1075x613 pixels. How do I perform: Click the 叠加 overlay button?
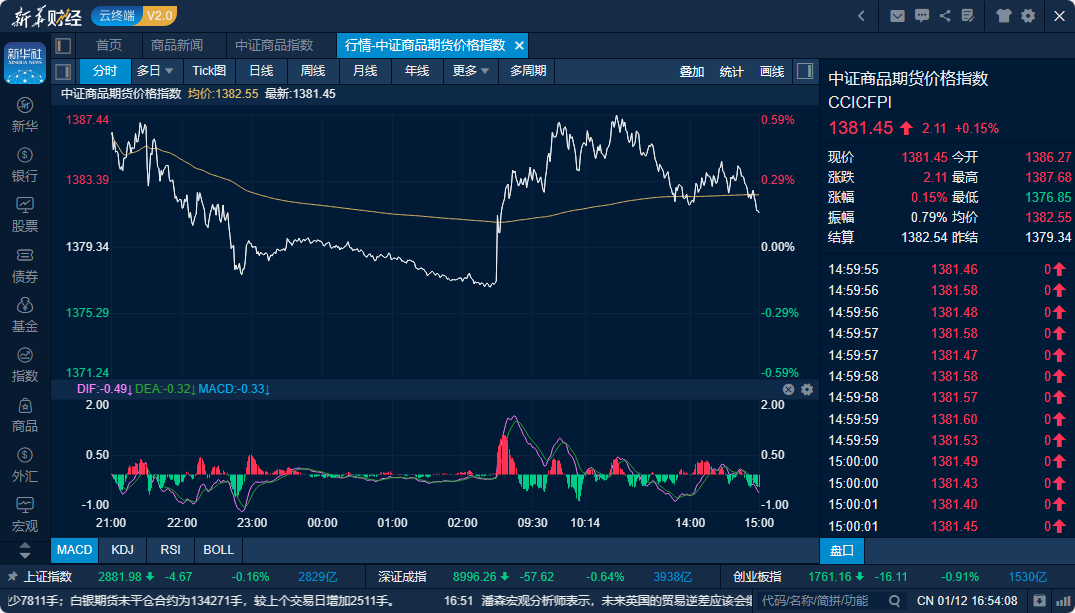pyautogui.click(x=692, y=71)
